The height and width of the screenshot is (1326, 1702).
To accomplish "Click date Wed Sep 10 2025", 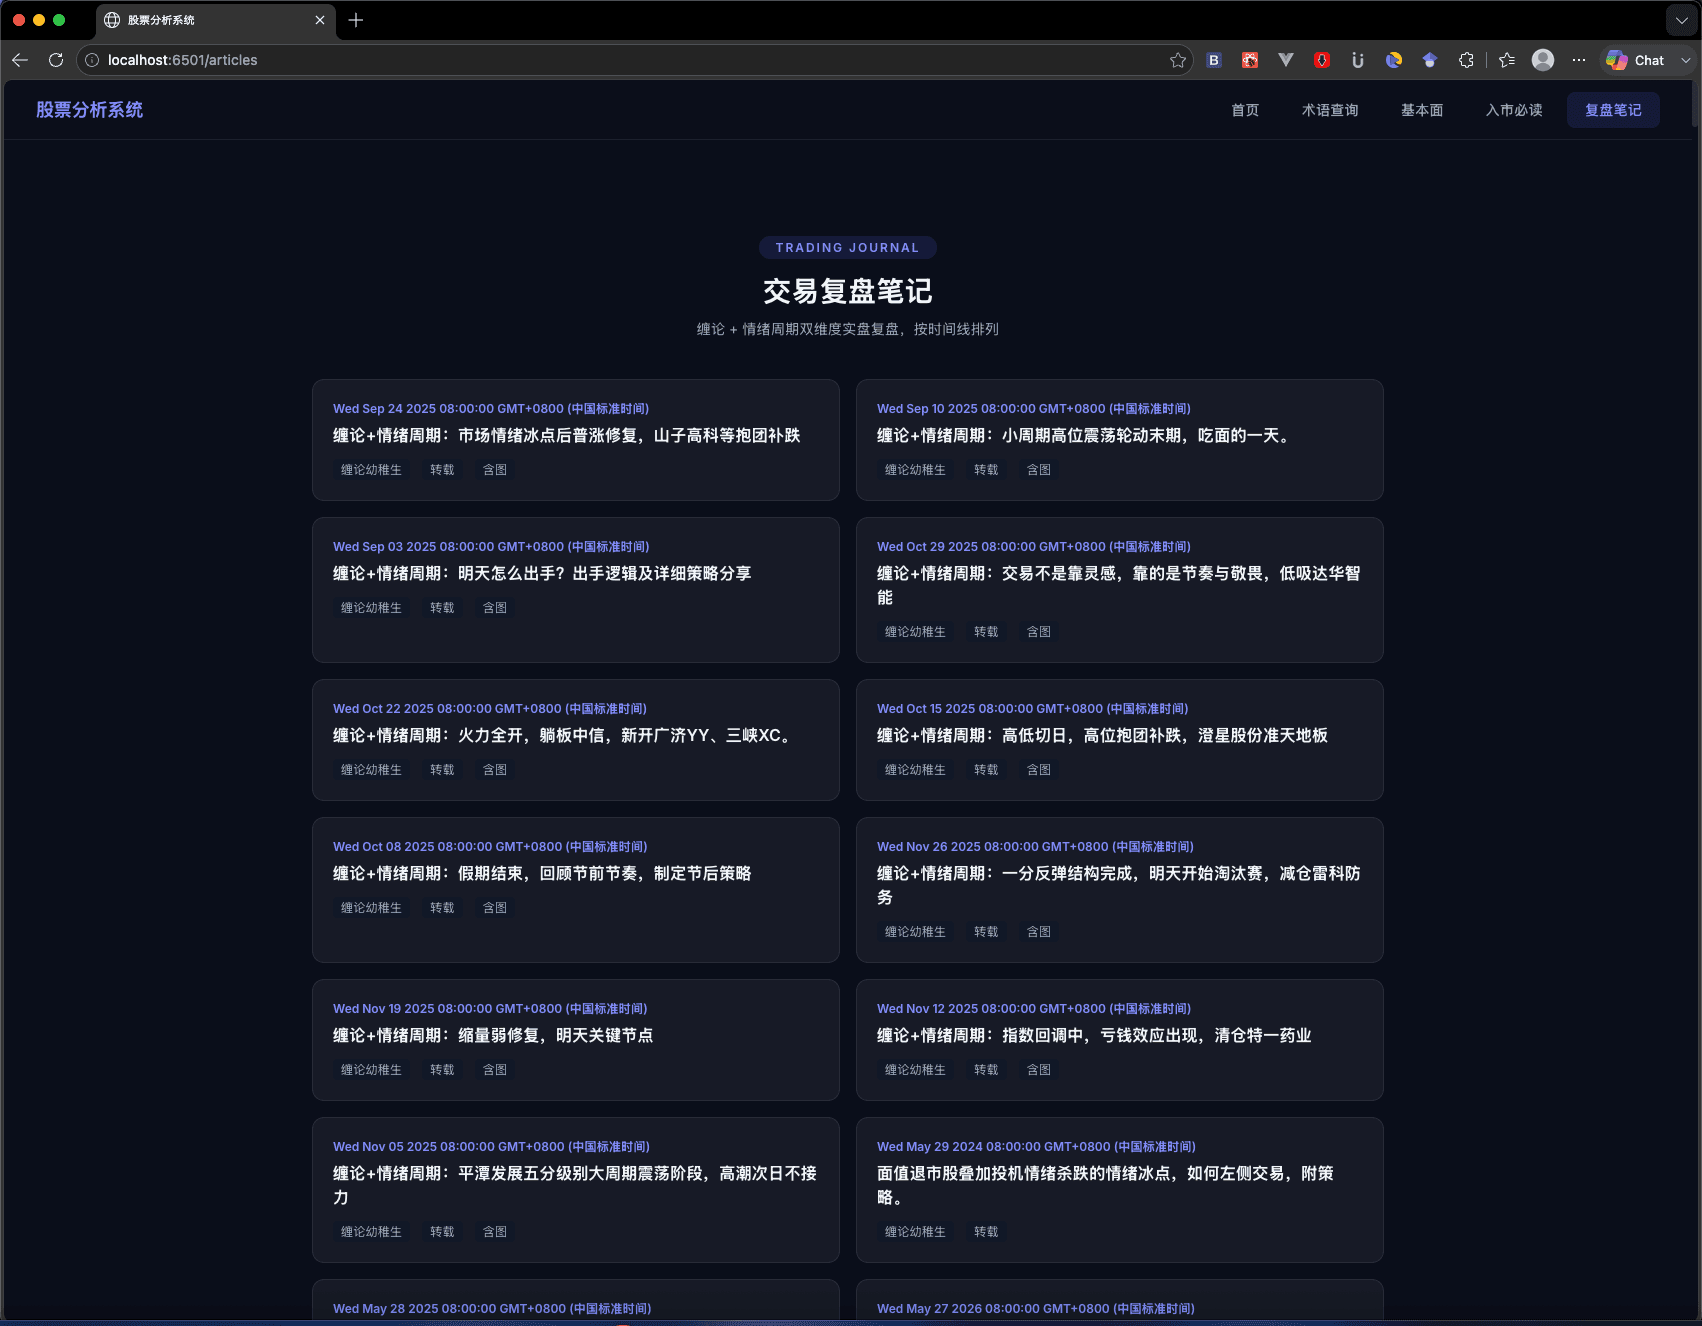I will [x=1034, y=409].
